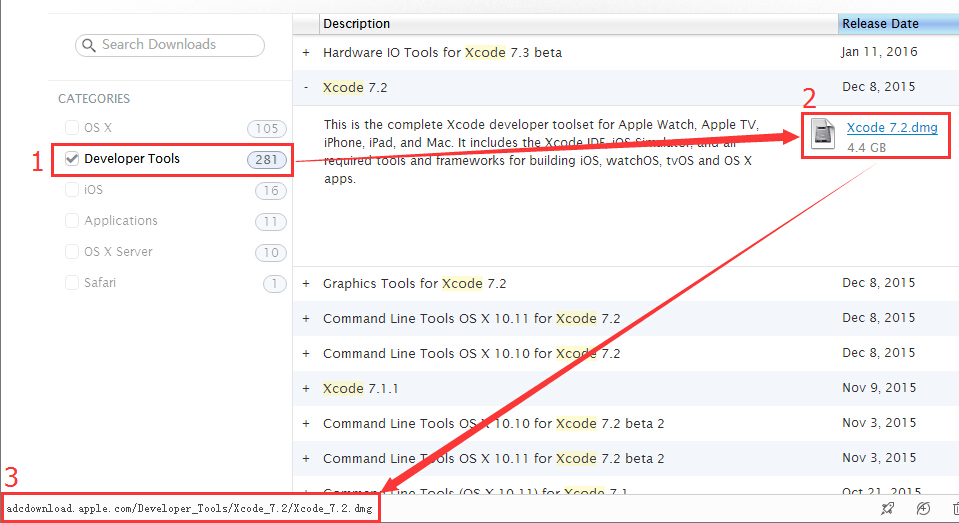Screen dimensions: 959x523
Task: Expand Command Line Tools OS X 10.11 Xcode 7.2 beta 2
Action: (306, 458)
